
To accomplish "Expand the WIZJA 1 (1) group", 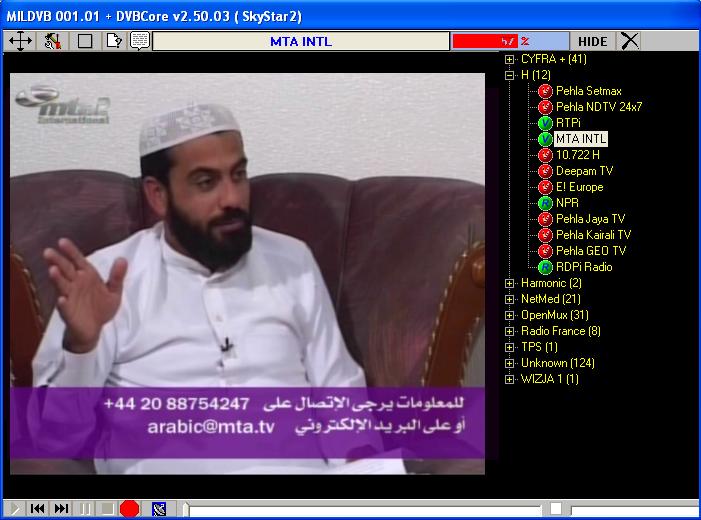I will 509,379.
